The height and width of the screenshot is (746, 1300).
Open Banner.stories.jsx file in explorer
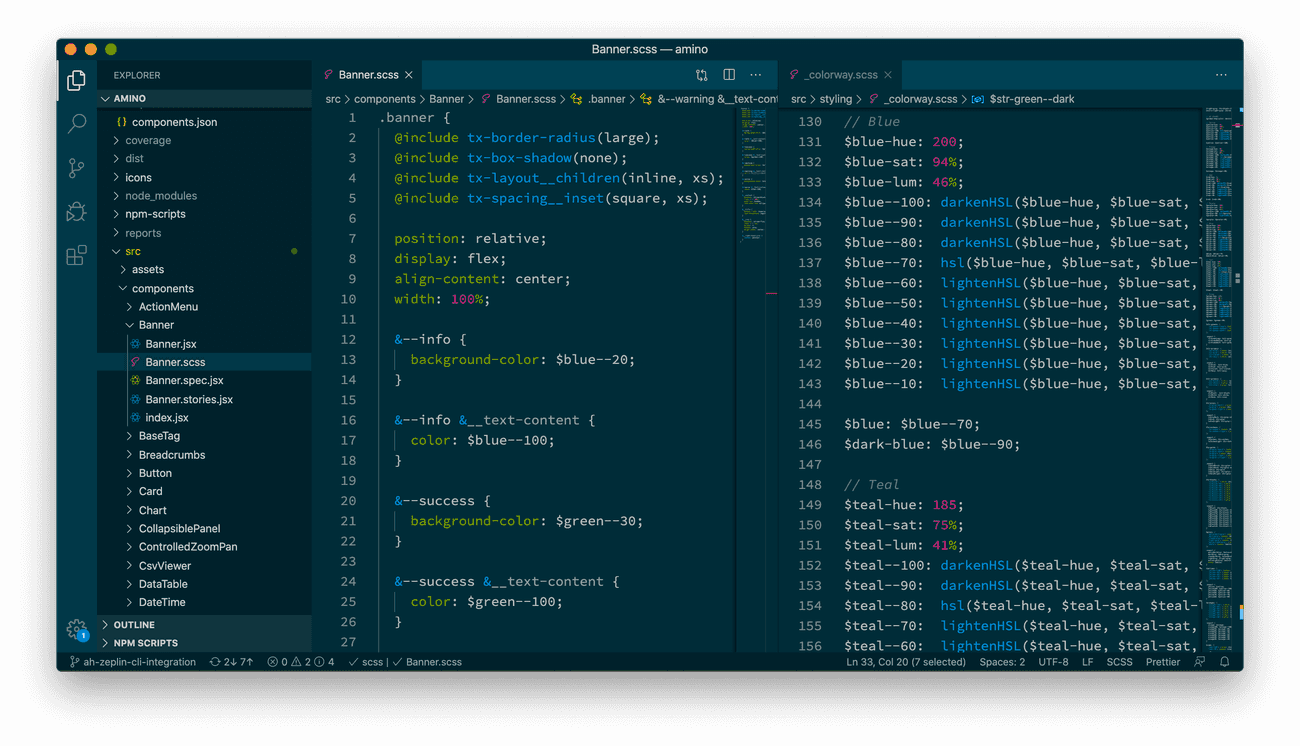point(188,399)
